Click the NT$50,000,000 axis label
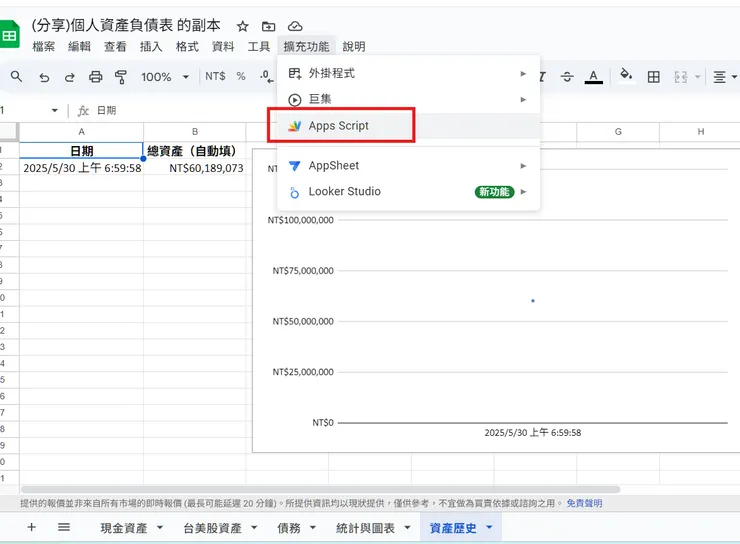 coord(303,321)
